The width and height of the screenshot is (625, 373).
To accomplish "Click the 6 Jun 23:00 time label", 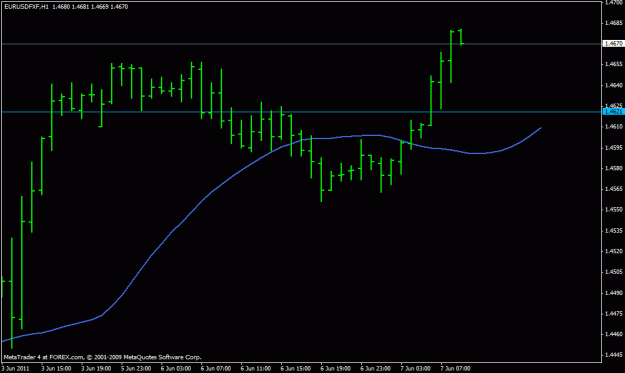I will 375,369.
